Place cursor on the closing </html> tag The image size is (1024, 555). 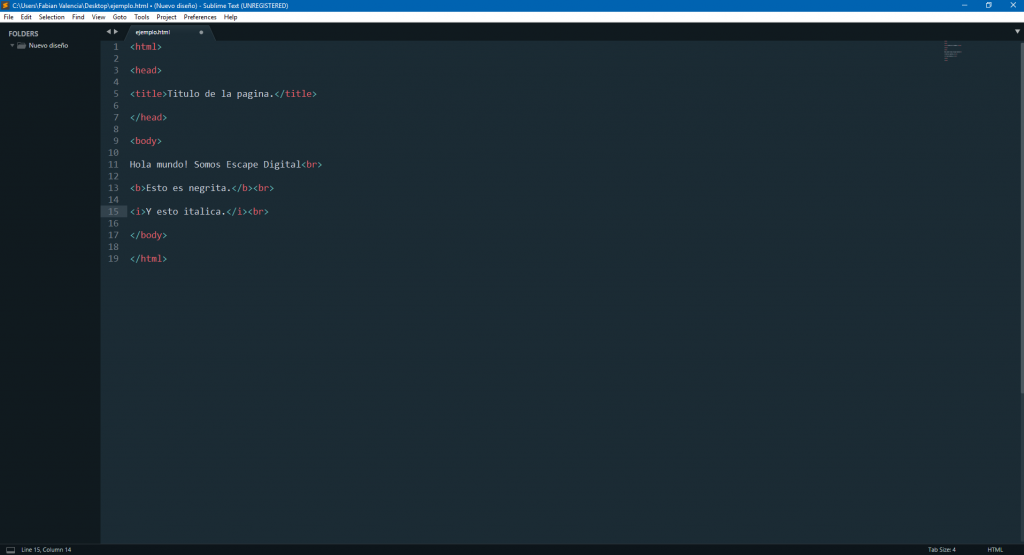coord(148,259)
